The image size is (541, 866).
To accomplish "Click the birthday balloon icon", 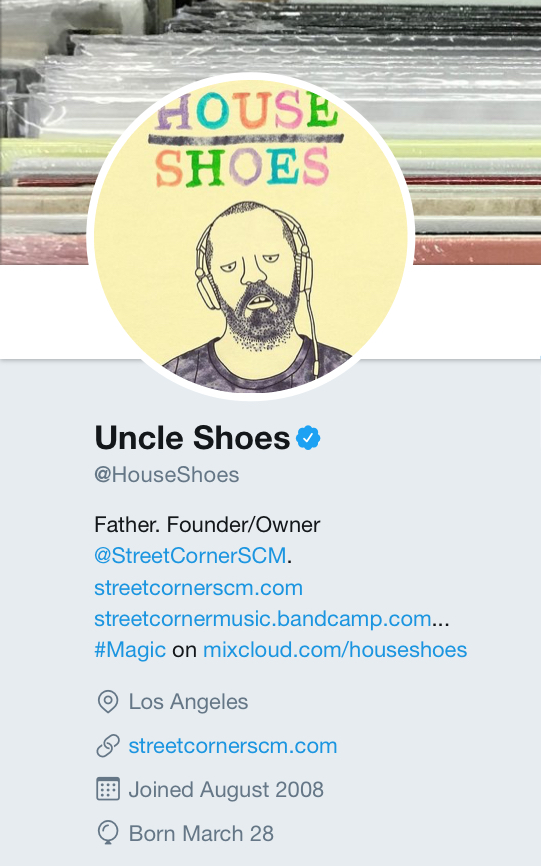I will [108, 833].
